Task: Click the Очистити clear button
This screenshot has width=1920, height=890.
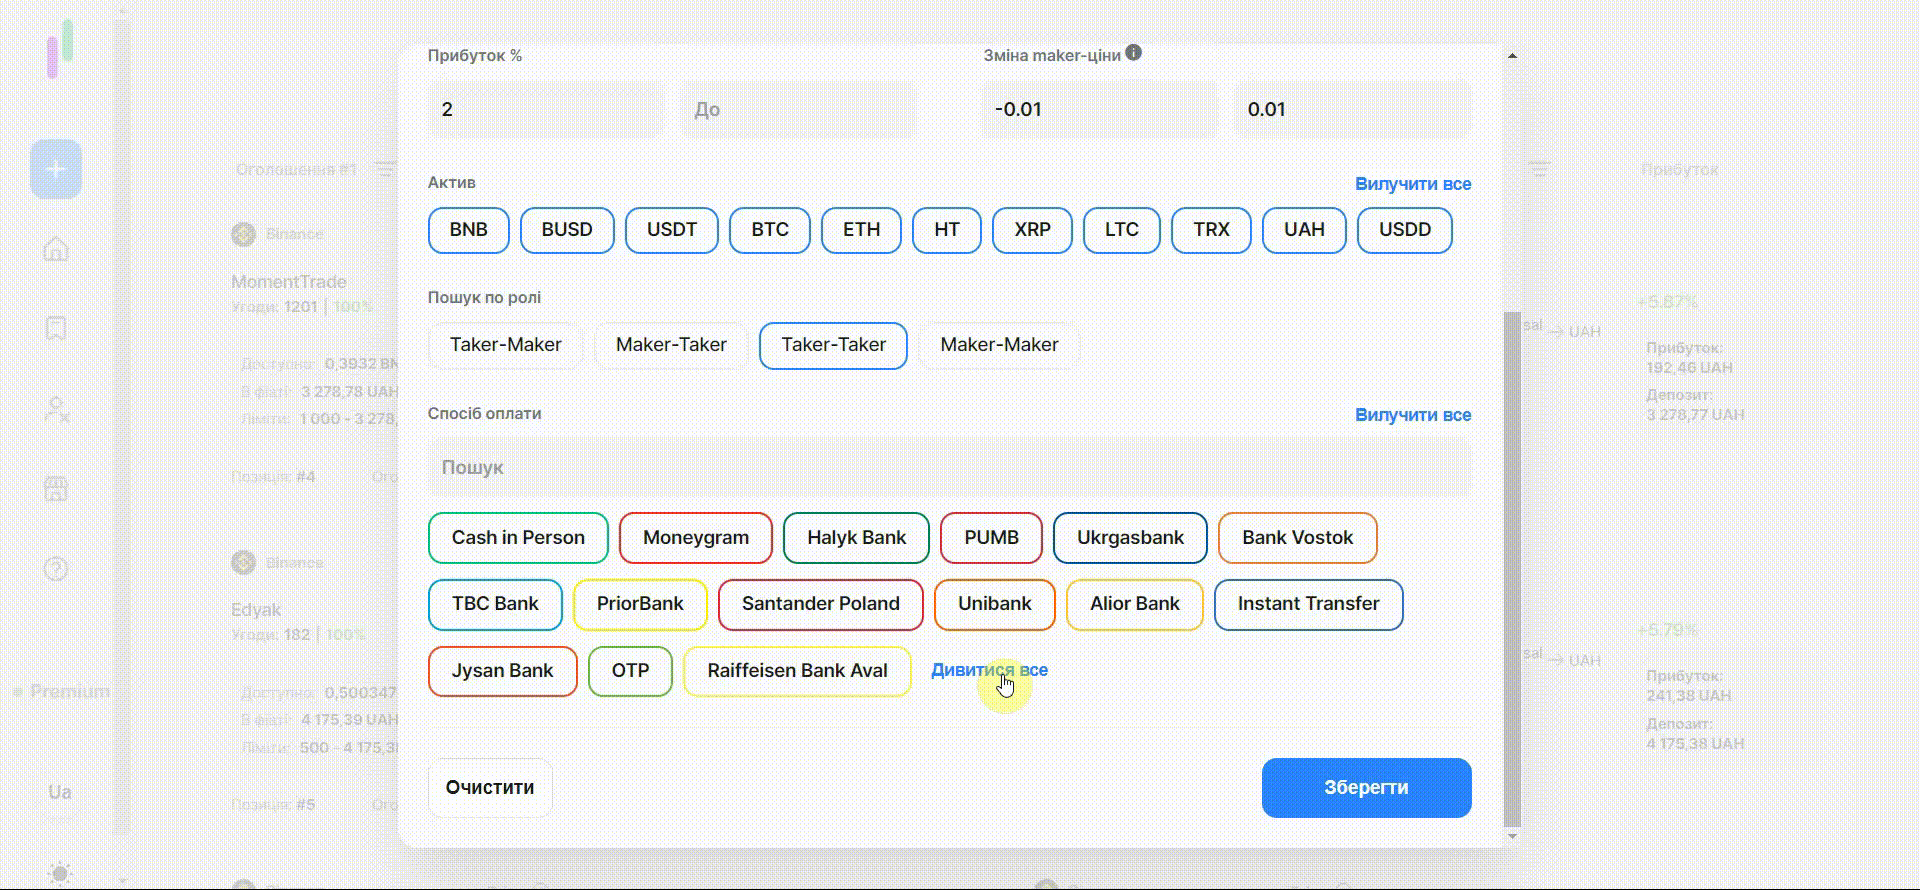Action: point(490,788)
